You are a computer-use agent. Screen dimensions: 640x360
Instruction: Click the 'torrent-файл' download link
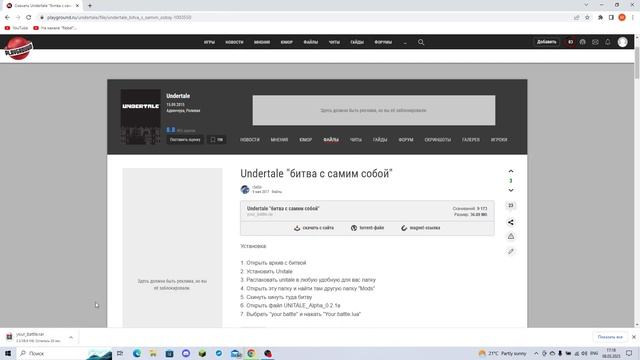[367, 228]
